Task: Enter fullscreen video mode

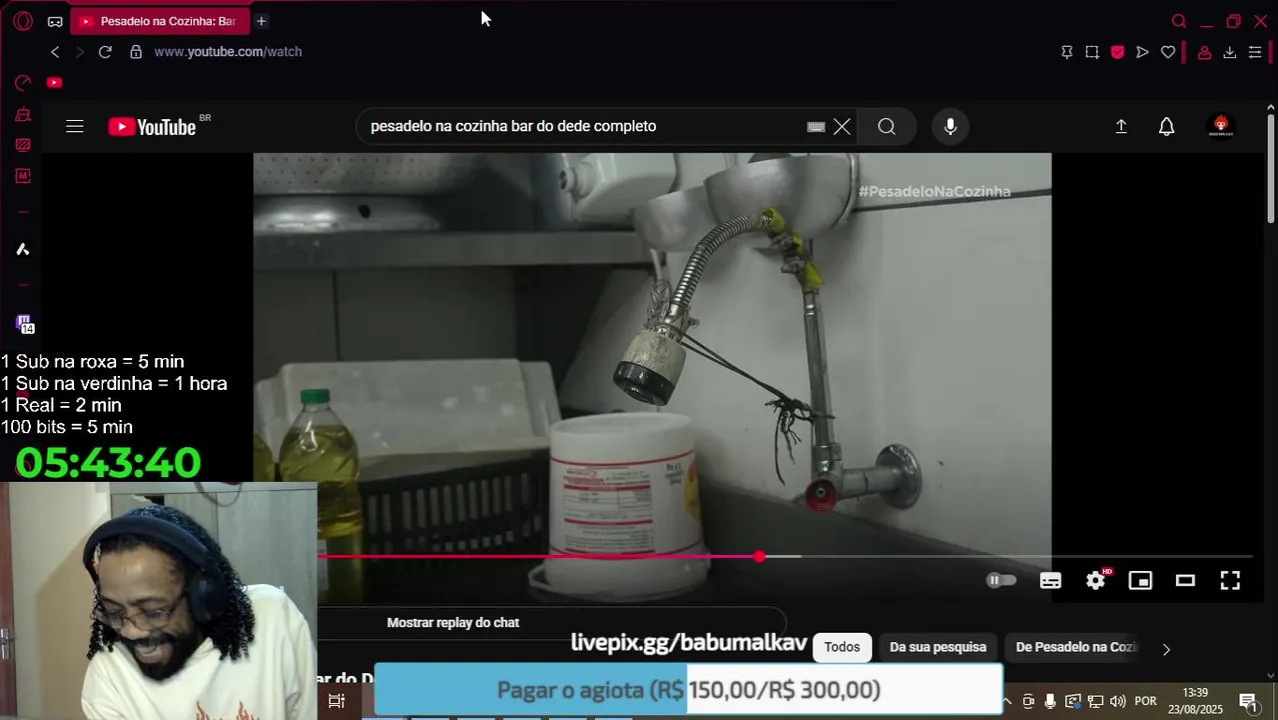Action: (x=1230, y=580)
